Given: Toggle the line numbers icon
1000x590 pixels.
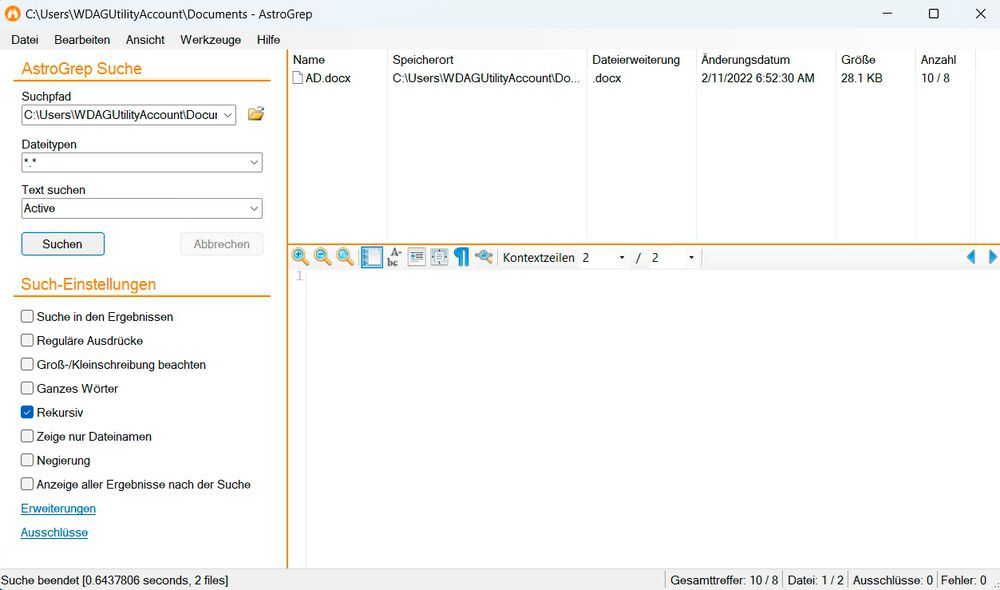Looking at the screenshot, I should point(372,257).
